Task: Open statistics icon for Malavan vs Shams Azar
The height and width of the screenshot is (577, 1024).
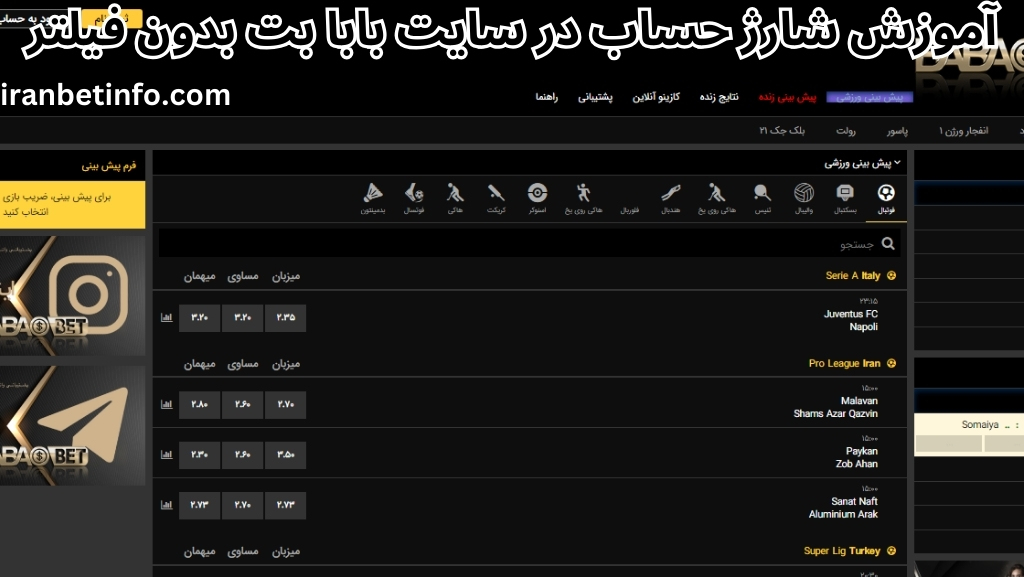Action: [x=167, y=404]
